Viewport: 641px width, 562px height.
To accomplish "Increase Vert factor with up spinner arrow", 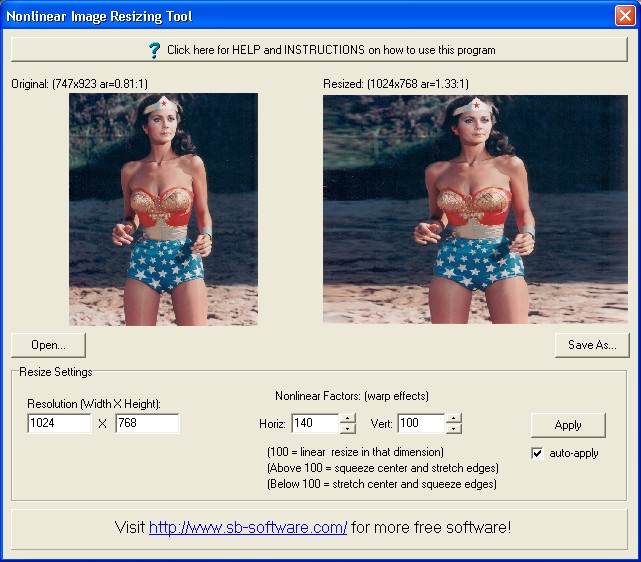I will [454, 418].
